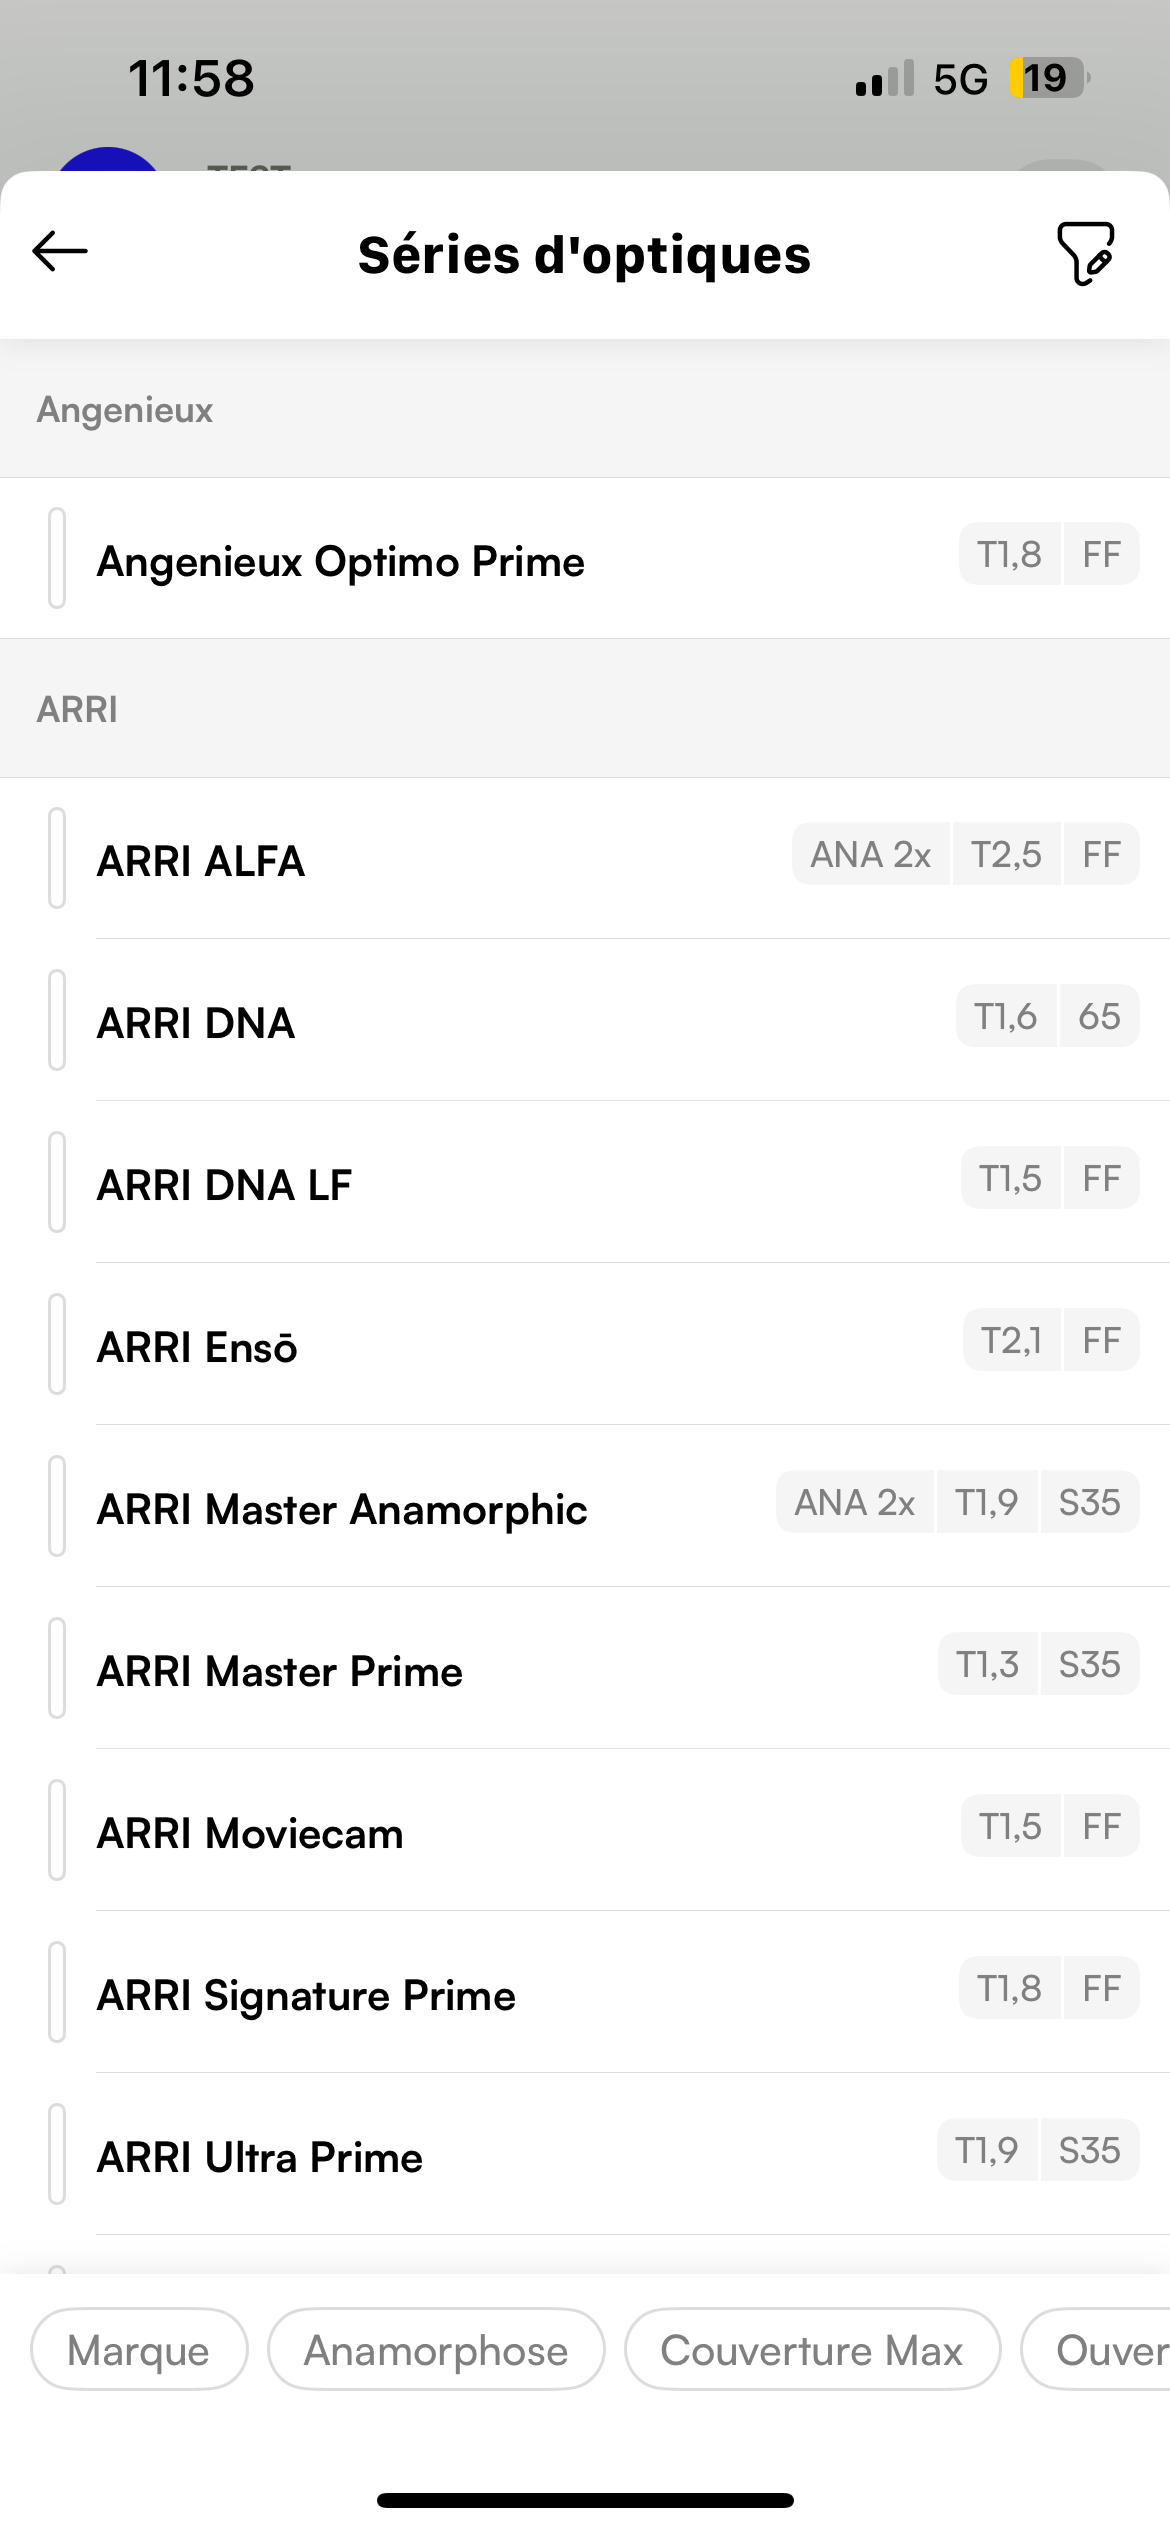1170x2532 pixels.
Task: Tap the ANA 2x badge on ARRI ALFA
Action: tap(870, 855)
